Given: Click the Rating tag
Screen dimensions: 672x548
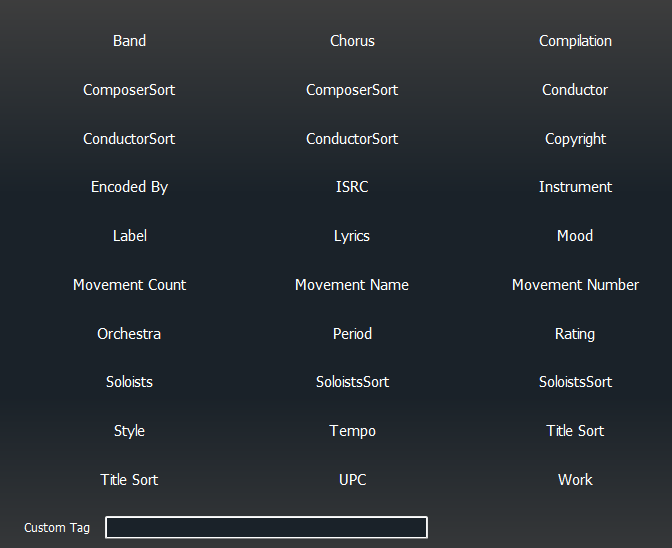Looking at the screenshot, I should (x=575, y=334).
